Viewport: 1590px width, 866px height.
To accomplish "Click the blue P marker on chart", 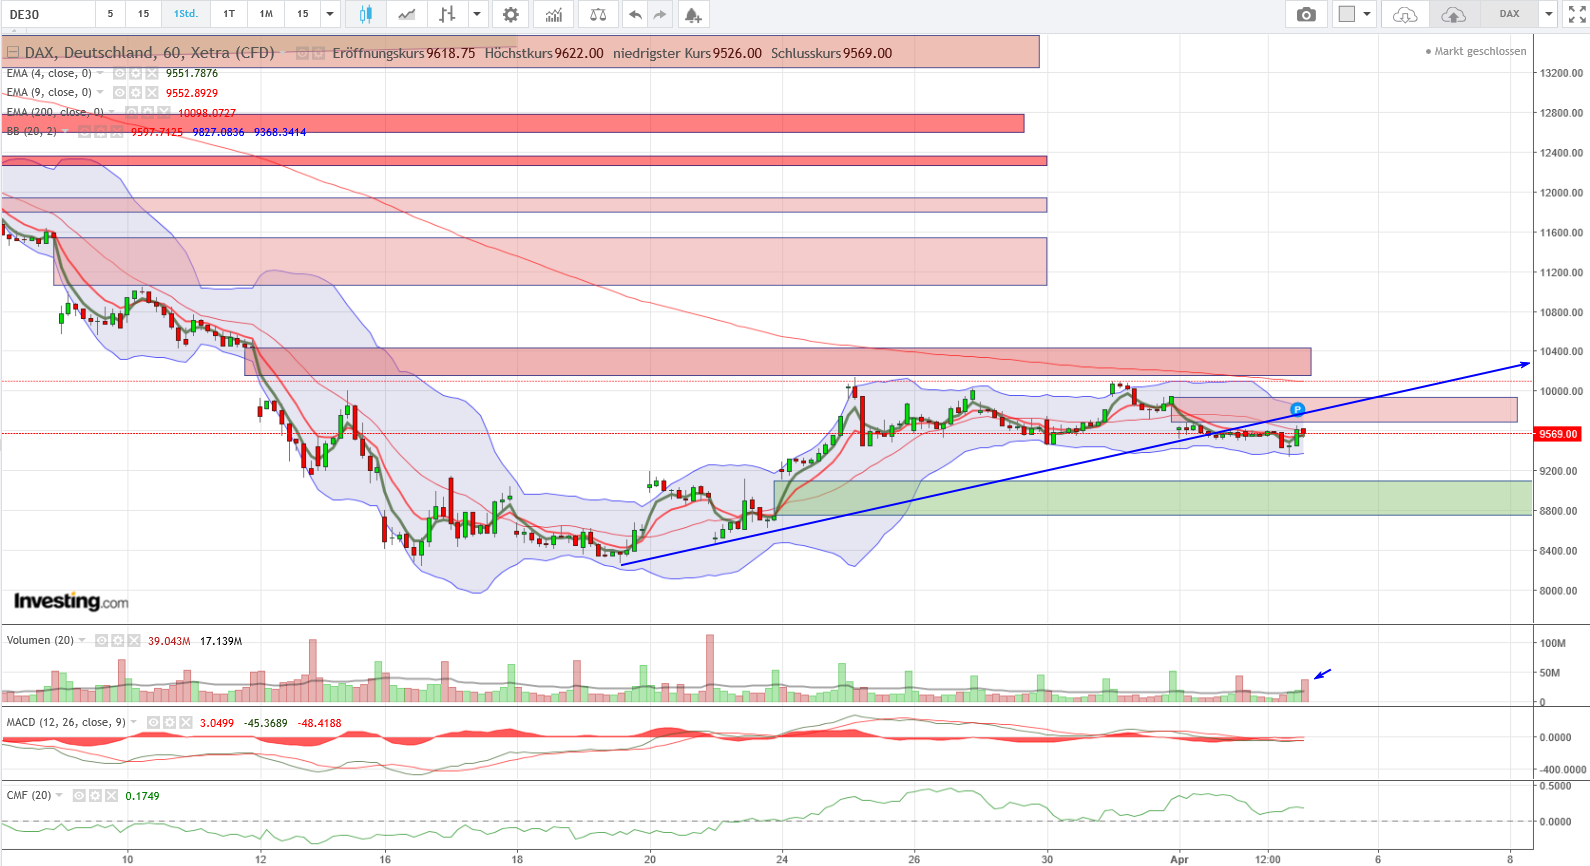I will pos(1297,409).
